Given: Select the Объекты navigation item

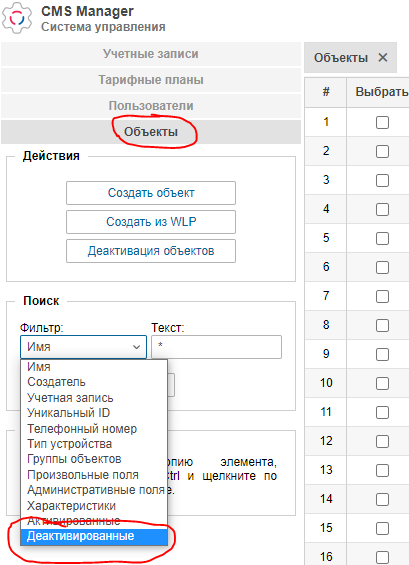Looking at the screenshot, I should click(151, 132).
